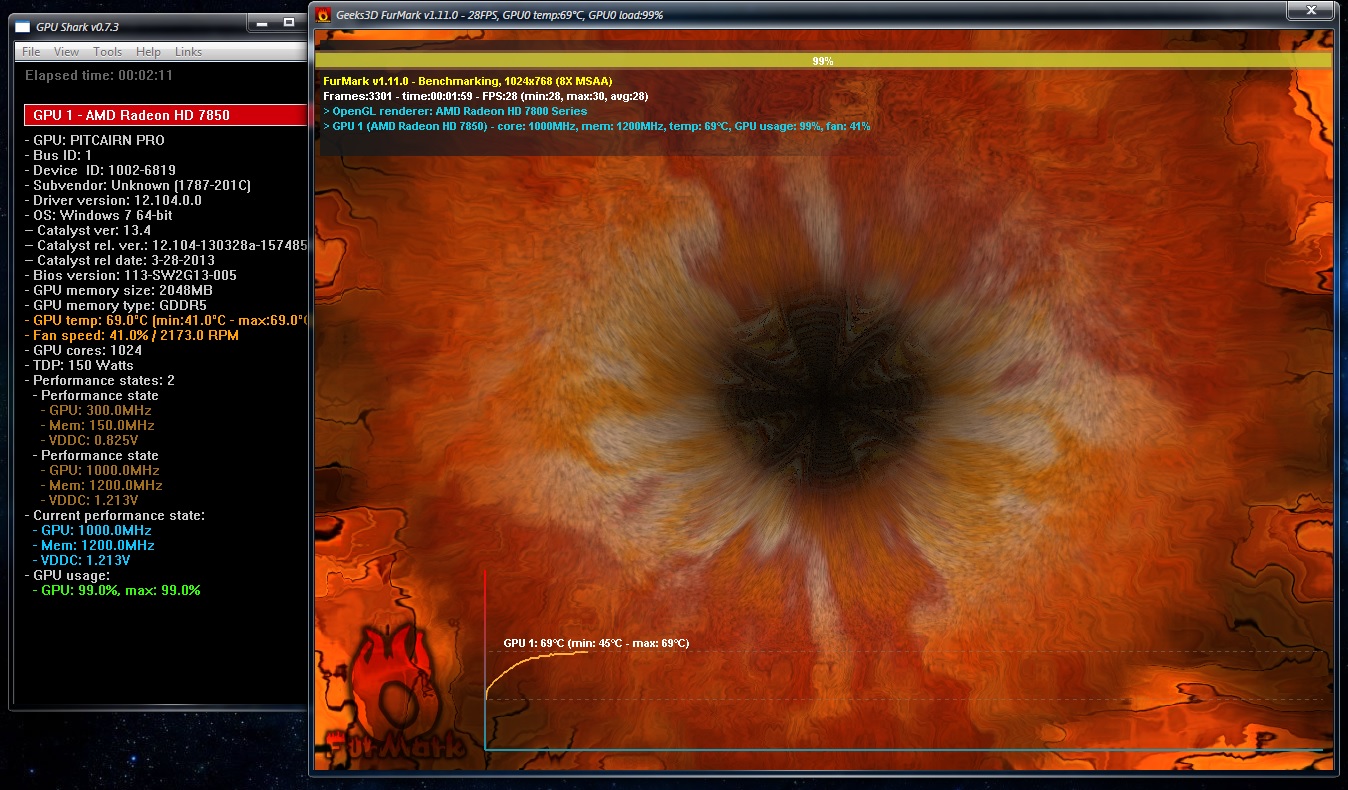The width and height of the screenshot is (1348, 790).
Task: Click the 'Performance states: 2' line
Action: [x=99, y=380]
